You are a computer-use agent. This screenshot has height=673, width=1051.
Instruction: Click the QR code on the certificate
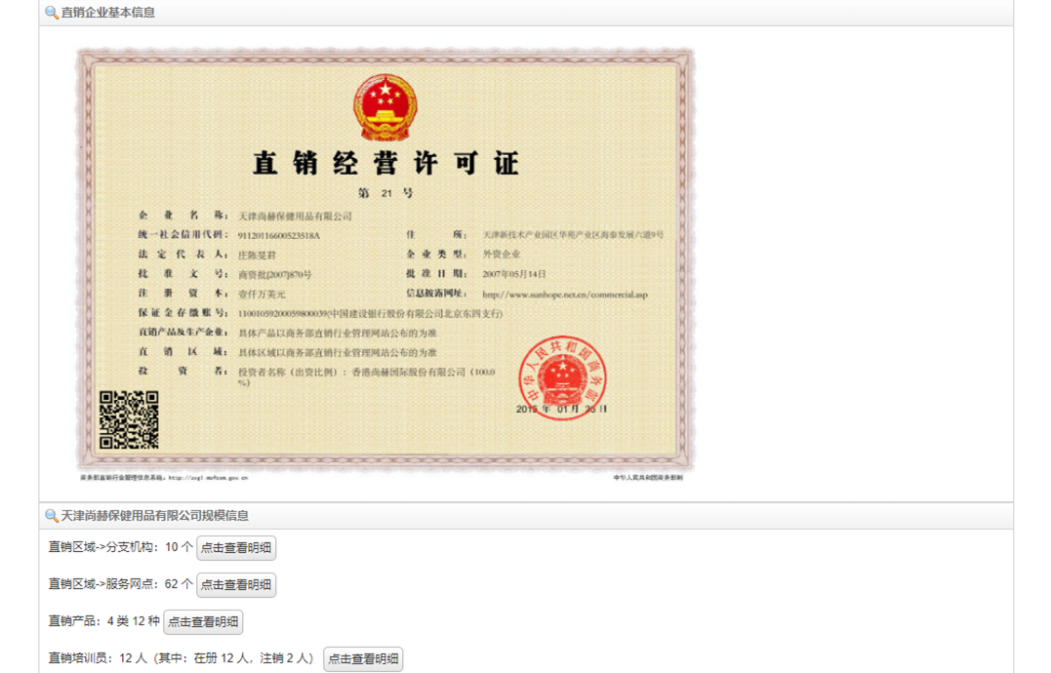tap(129, 420)
